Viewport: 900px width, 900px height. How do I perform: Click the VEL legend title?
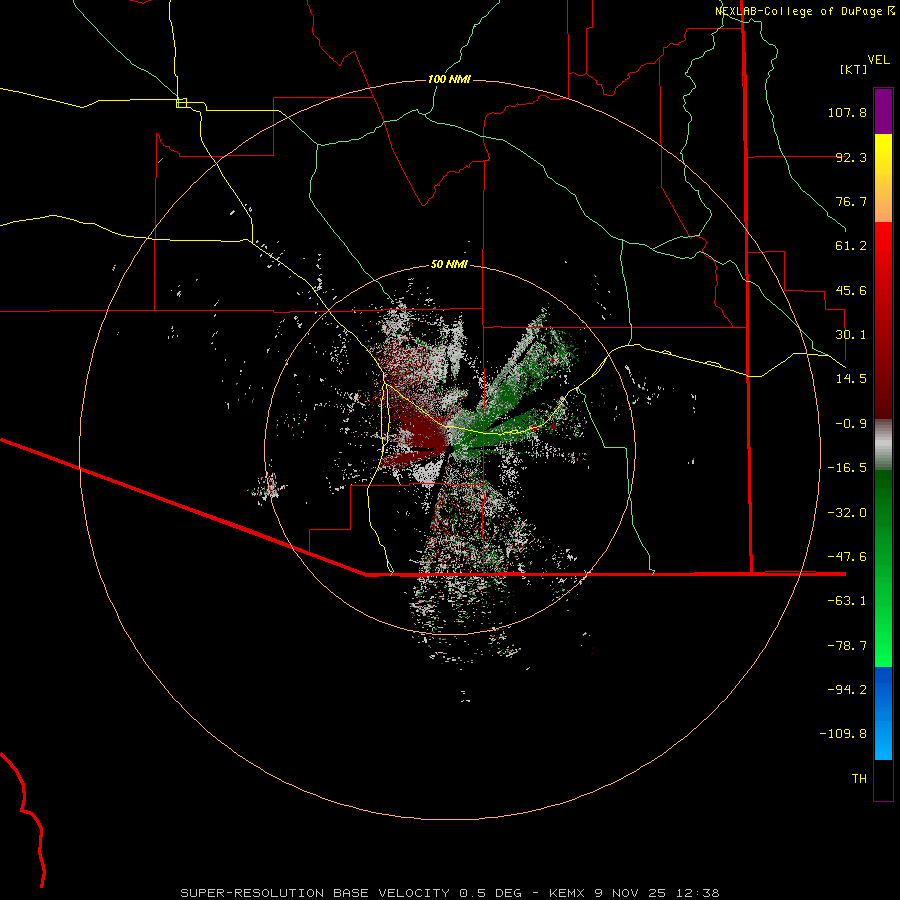click(878, 60)
